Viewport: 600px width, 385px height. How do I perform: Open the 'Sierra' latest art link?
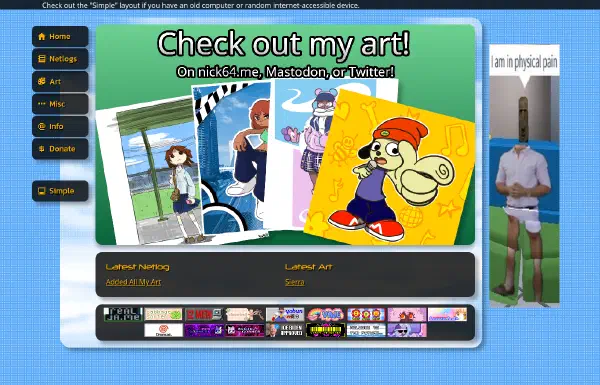tap(295, 282)
